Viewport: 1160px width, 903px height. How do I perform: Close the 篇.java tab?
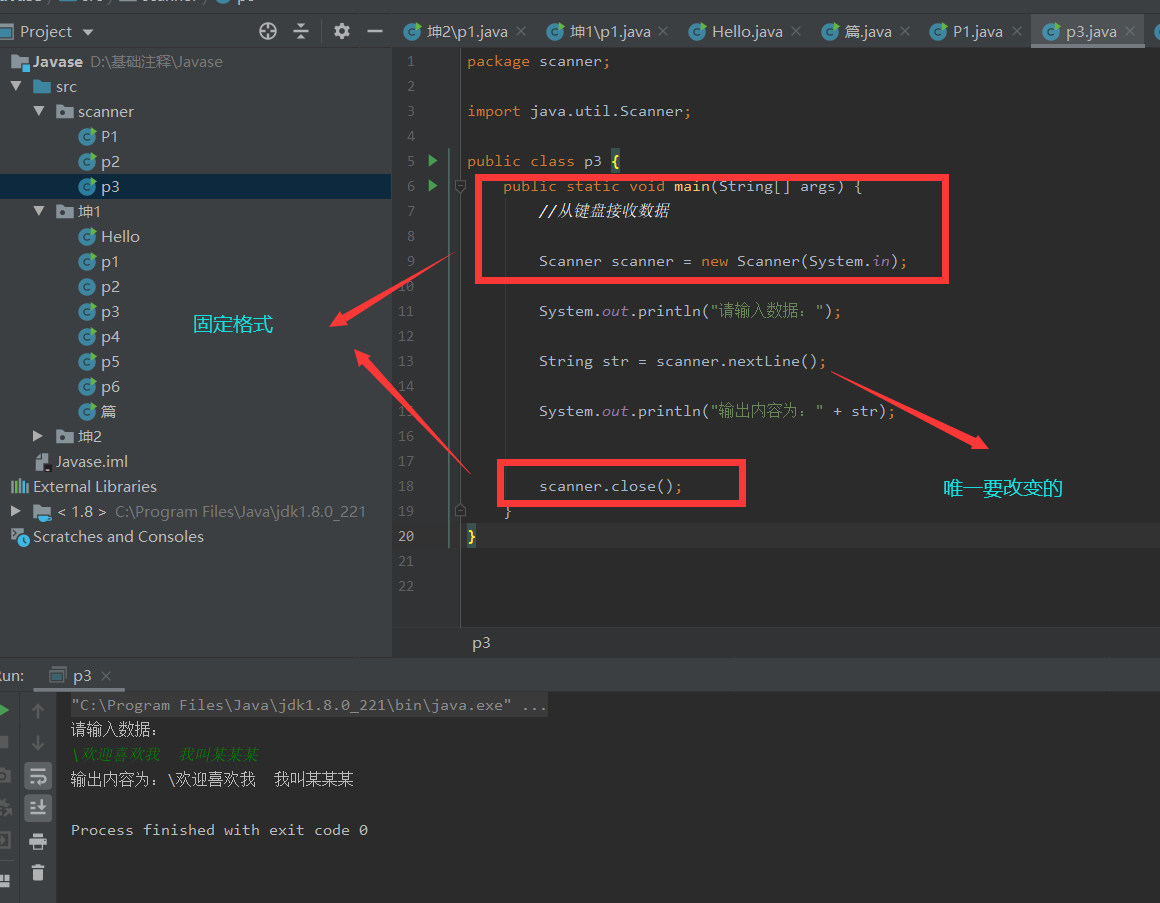pyautogui.click(x=905, y=31)
